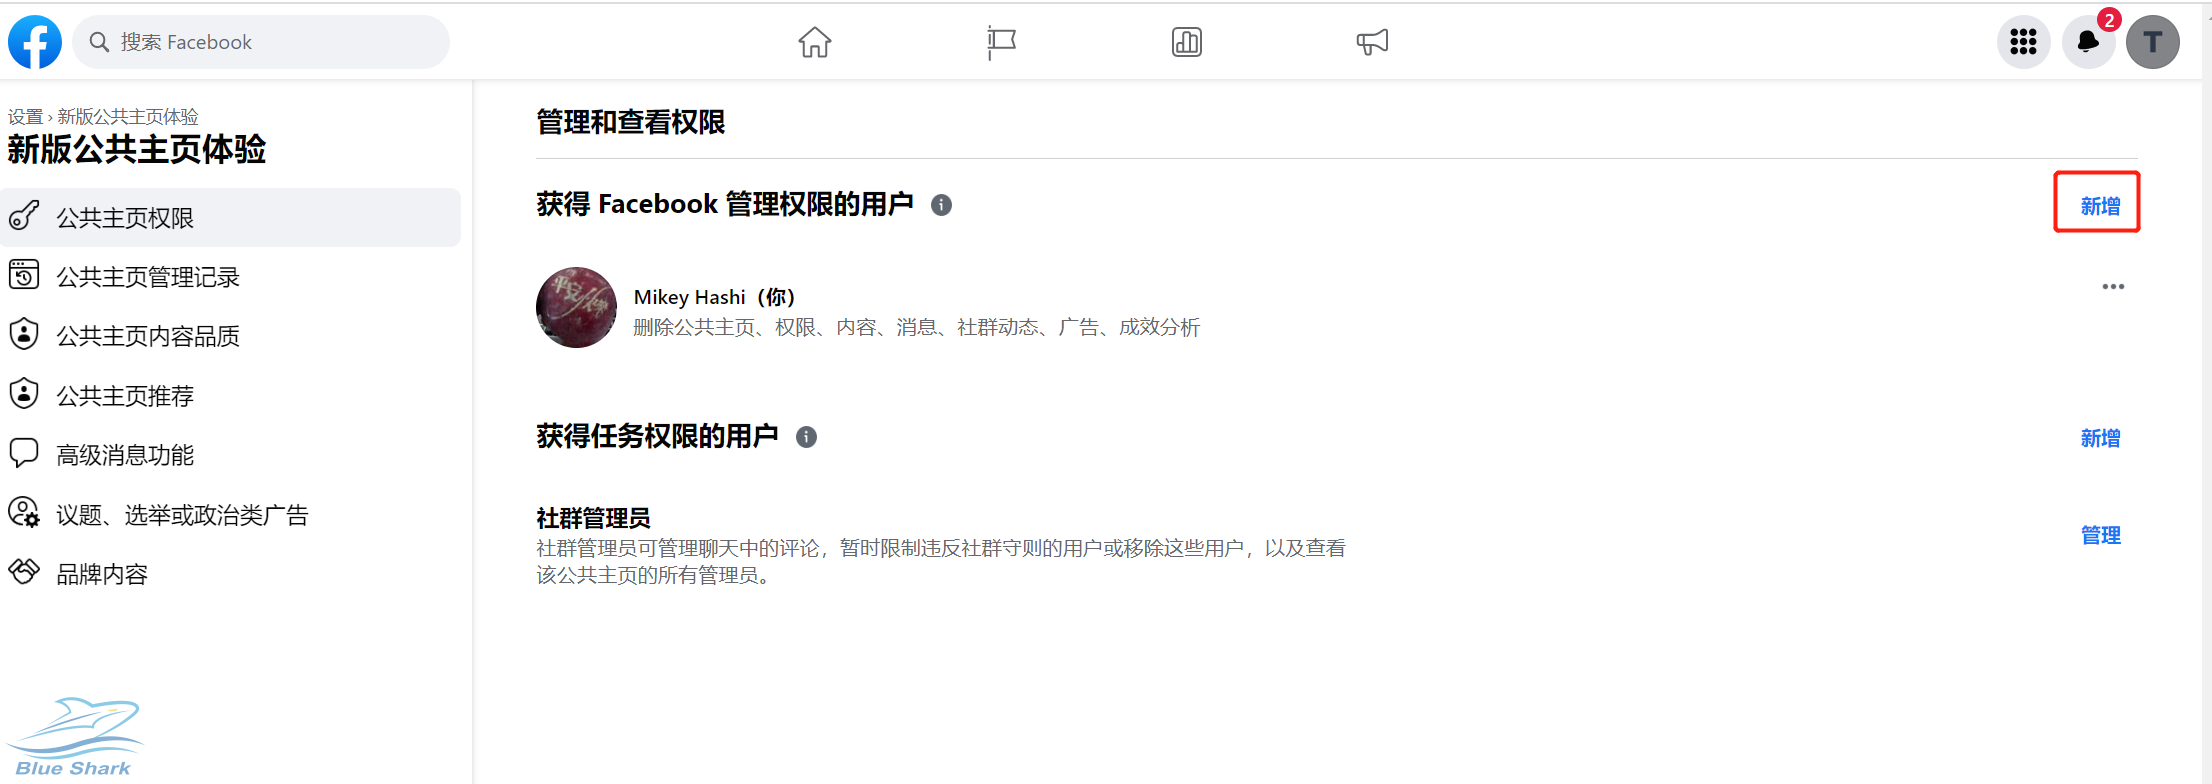Click the history icon beside 公共主页管理记录

coord(24,274)
